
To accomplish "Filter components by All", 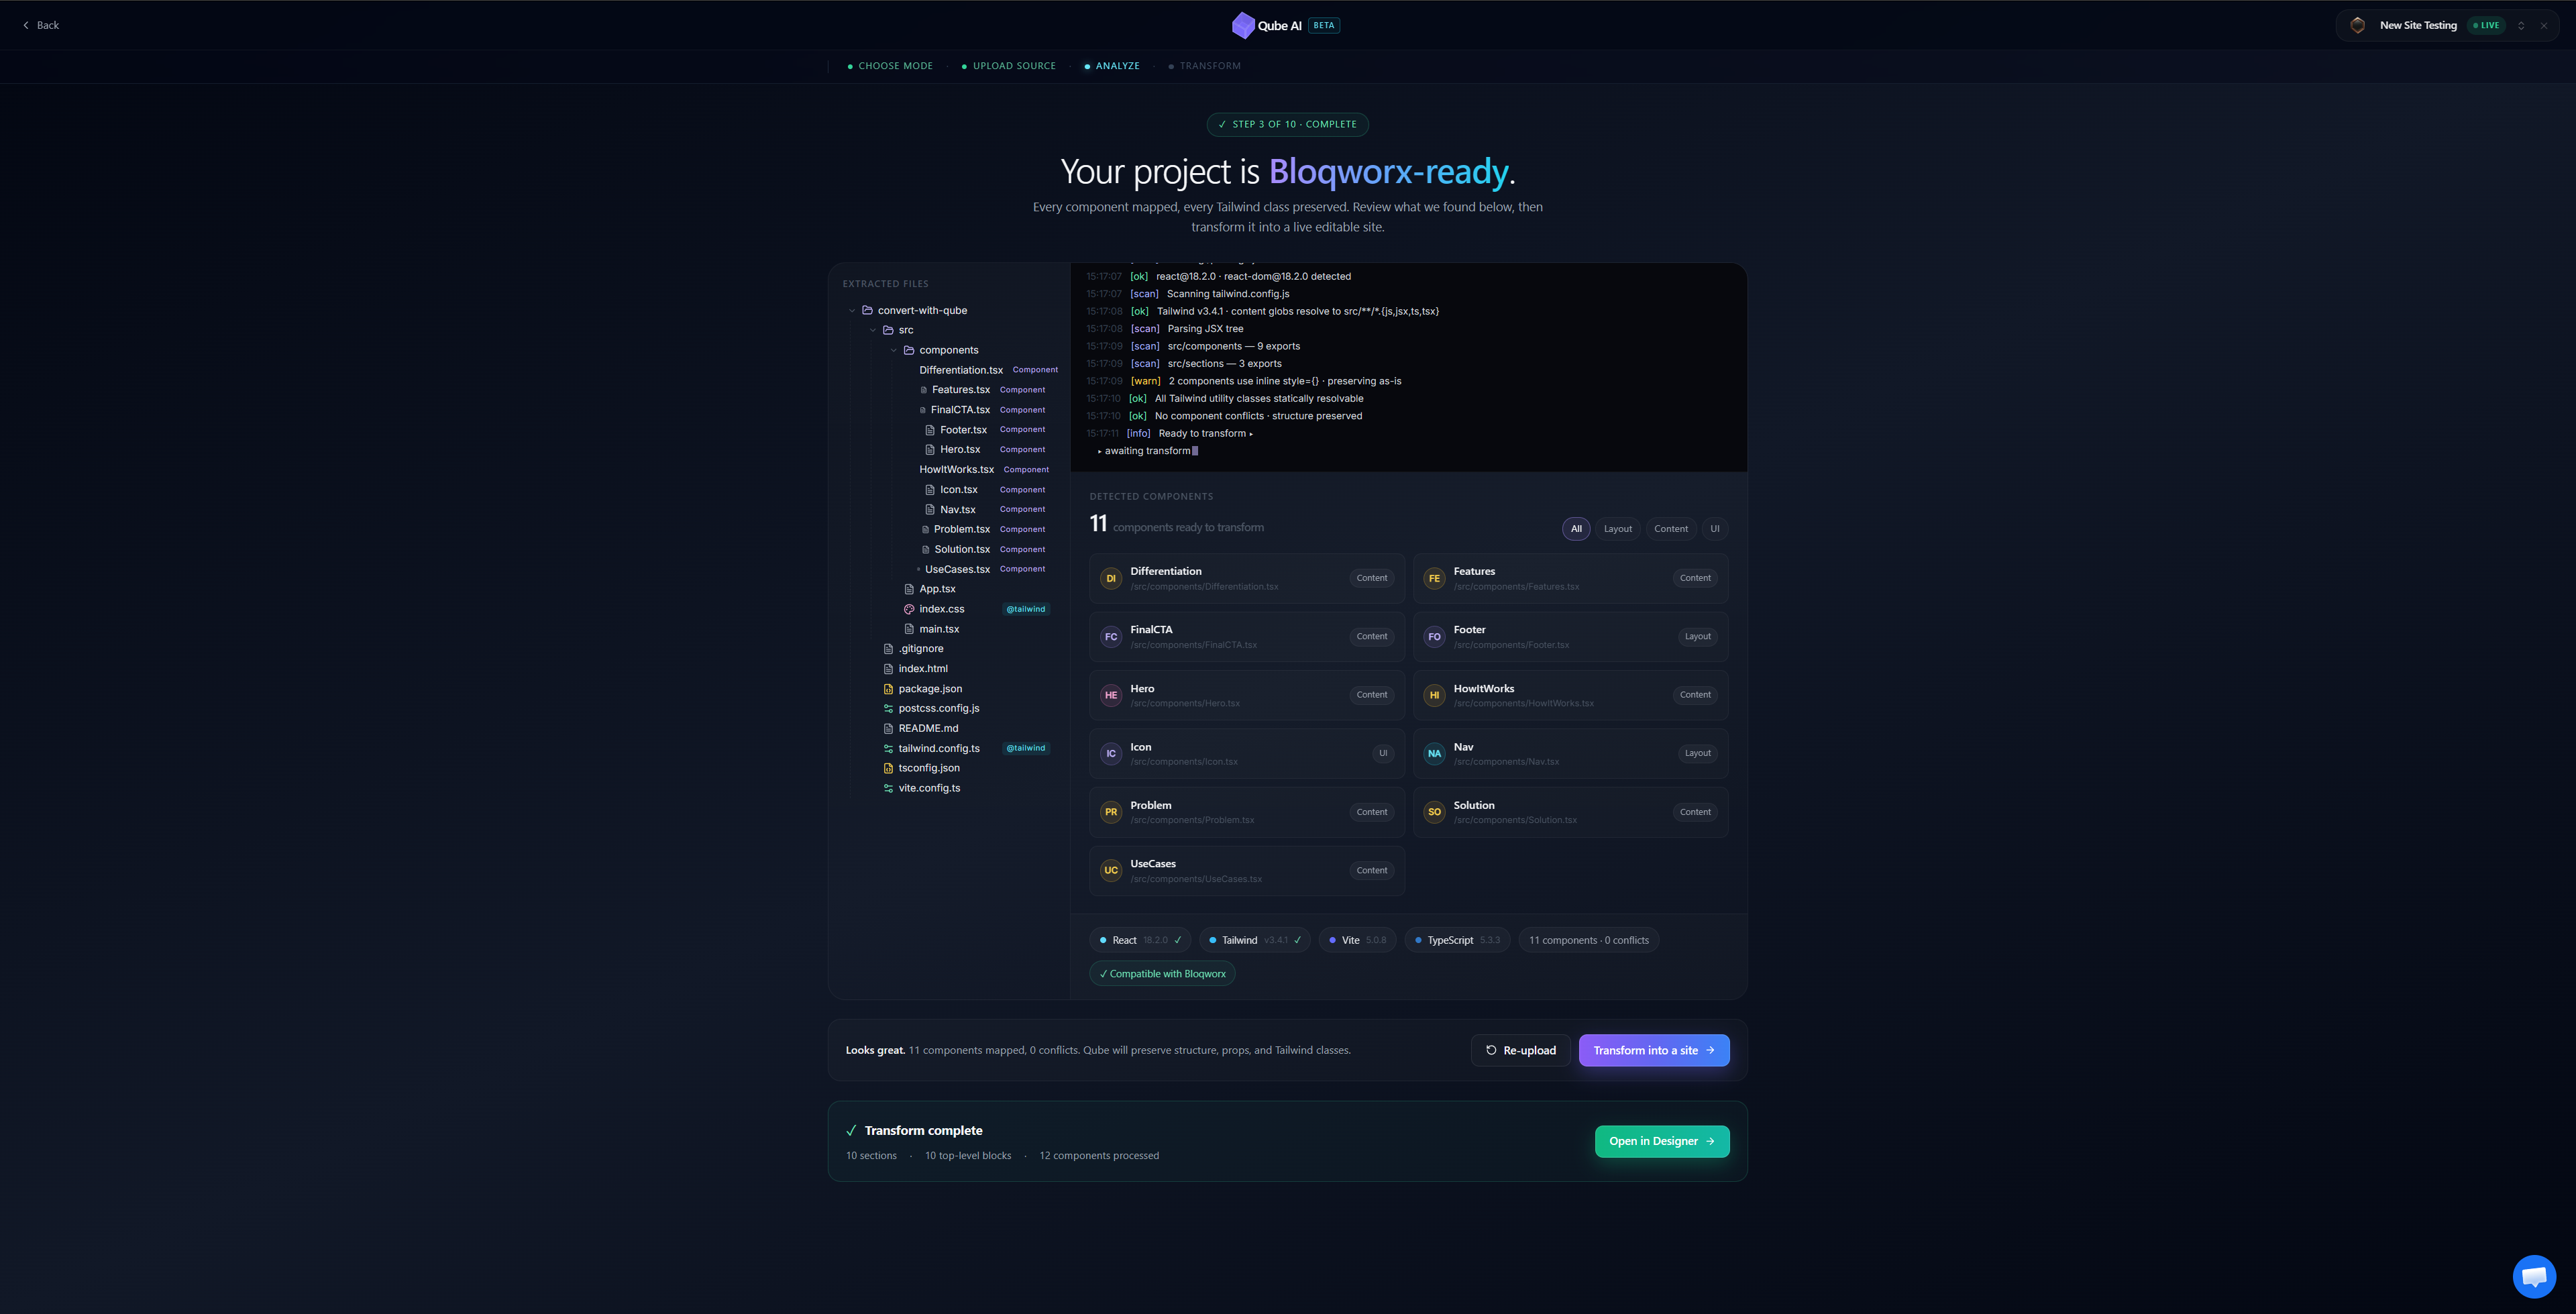I will (x=1575, y=529).
